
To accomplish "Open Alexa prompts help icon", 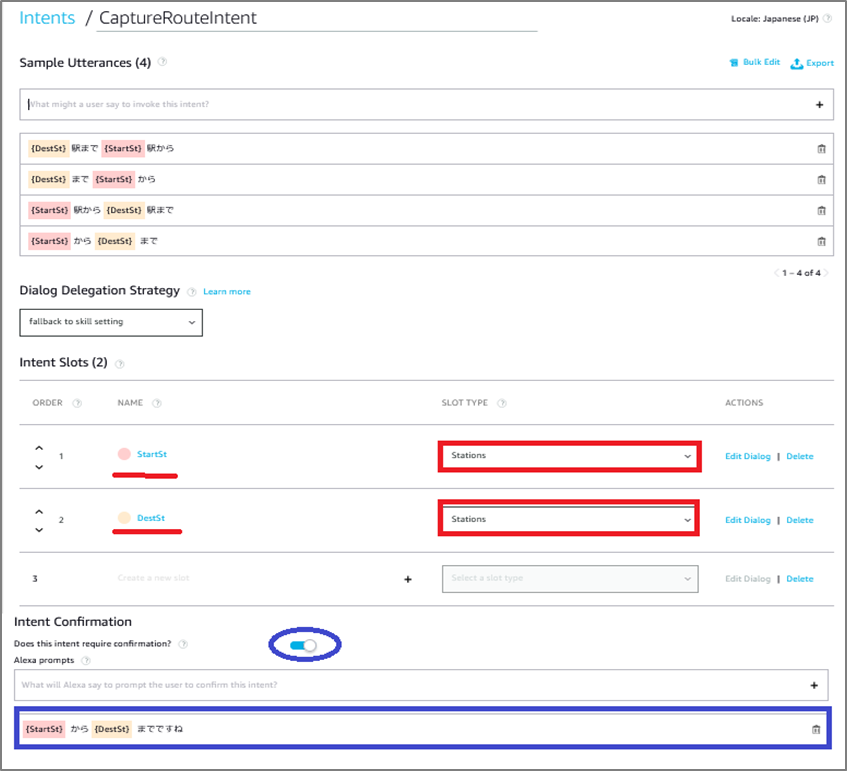I will click(x=86, y=661).
